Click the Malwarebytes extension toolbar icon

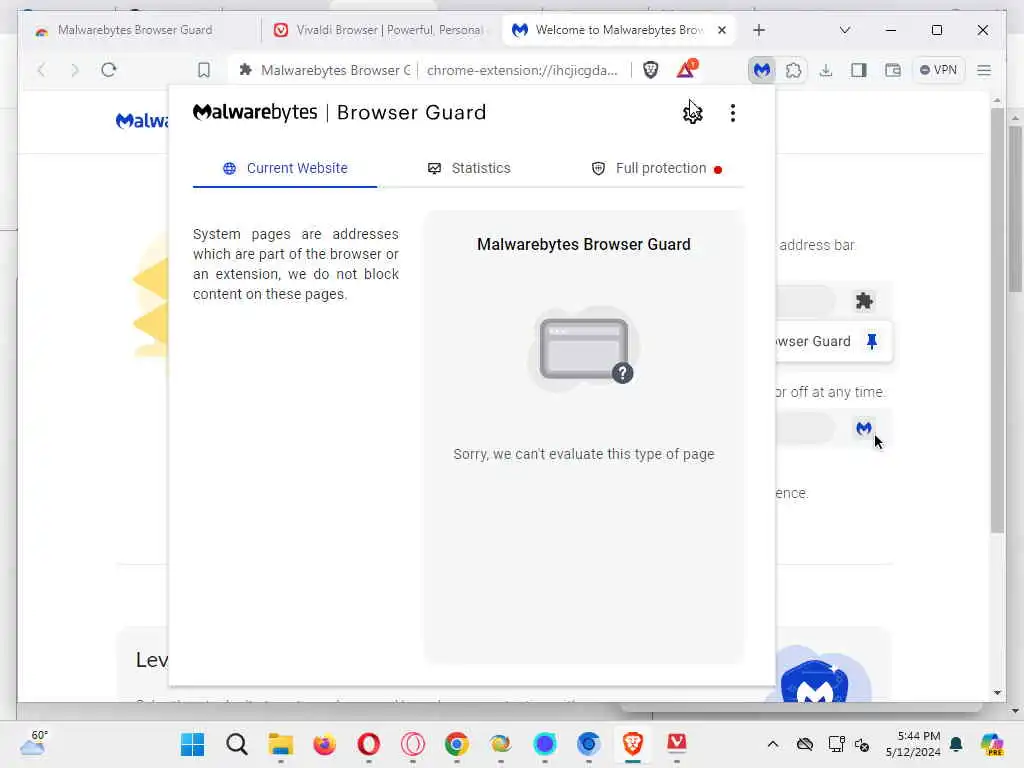pyautogui.click(x=761, y=70)
